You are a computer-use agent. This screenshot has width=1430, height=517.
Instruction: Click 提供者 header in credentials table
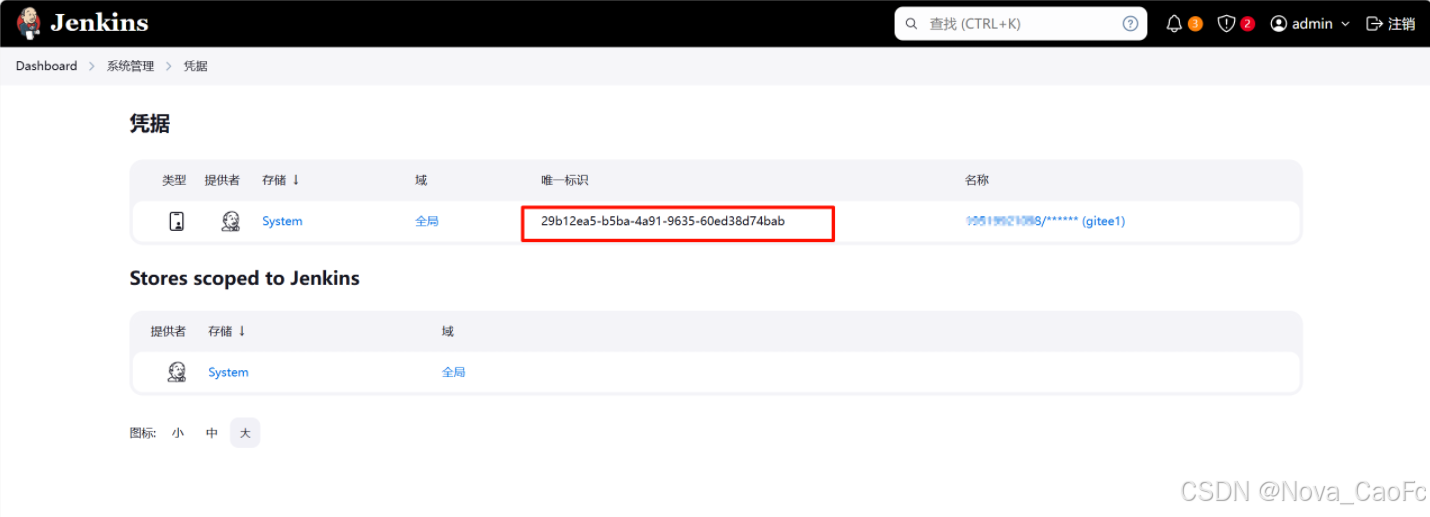pyautogui.click(x=222, y=180)
